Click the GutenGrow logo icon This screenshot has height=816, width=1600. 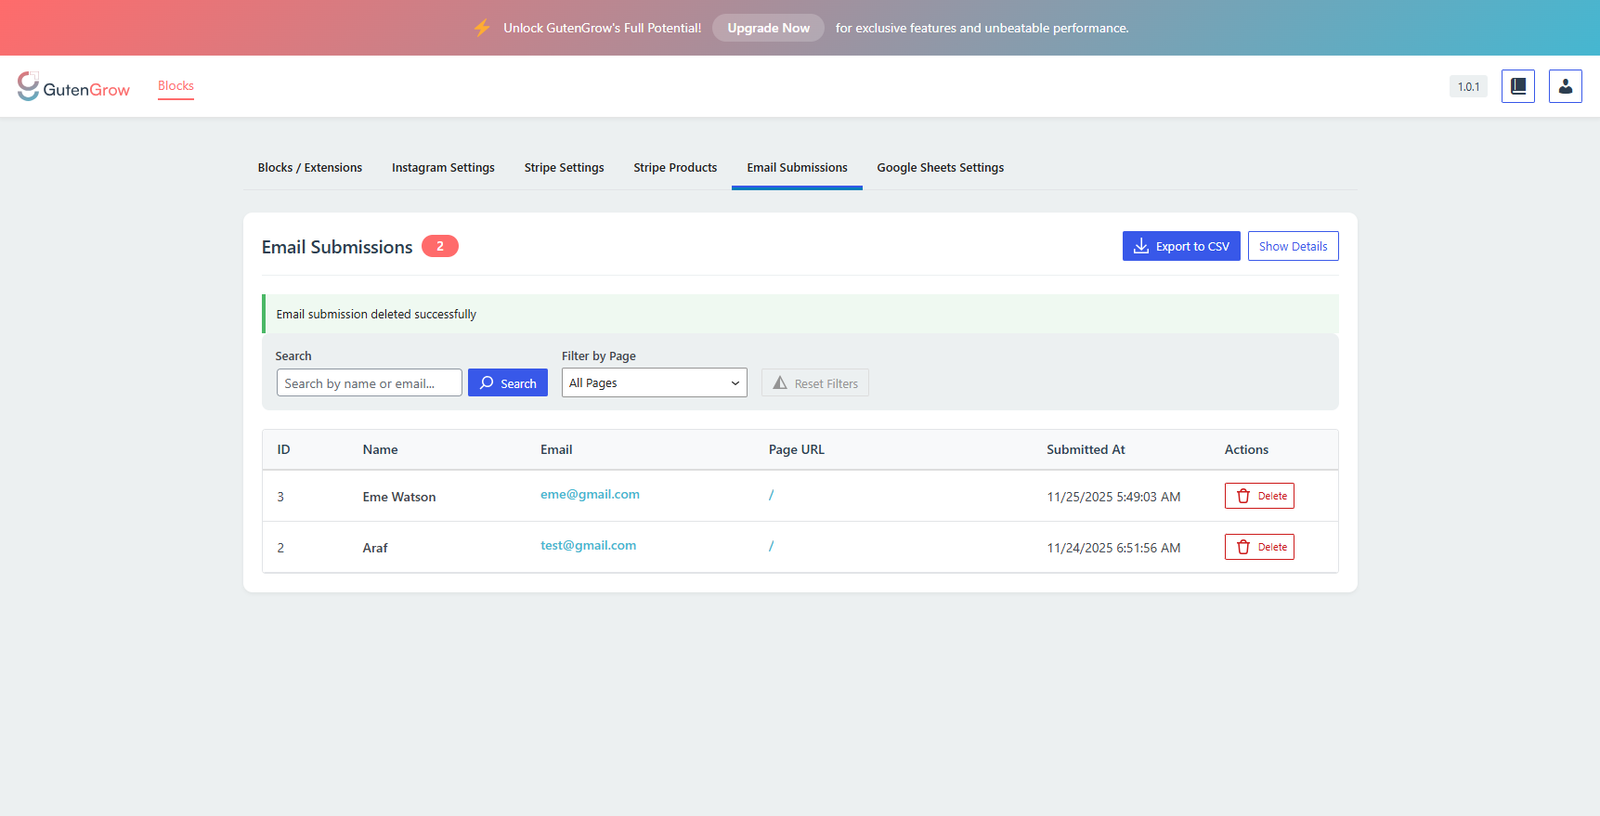[28, 86]
